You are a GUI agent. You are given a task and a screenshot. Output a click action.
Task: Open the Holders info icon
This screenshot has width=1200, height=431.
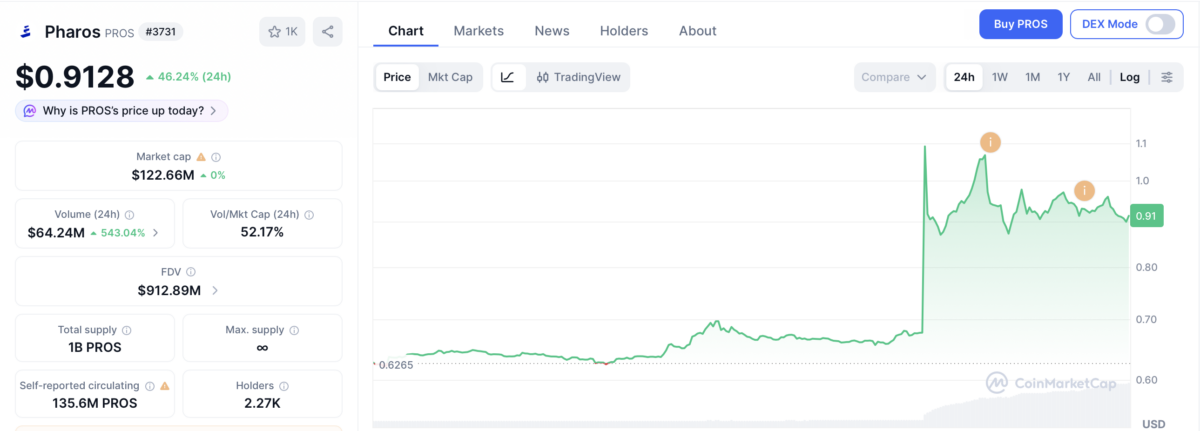pyautogui.click(x=284, y=386)
